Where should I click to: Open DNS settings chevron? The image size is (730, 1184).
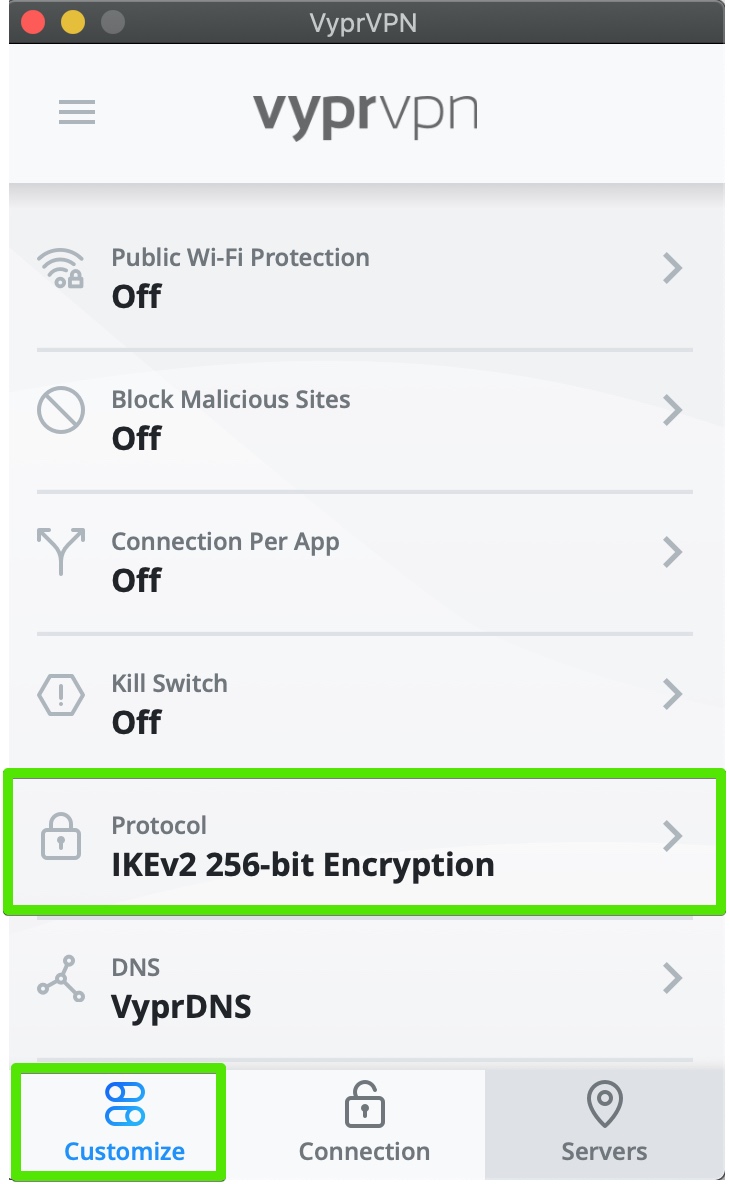coord(673,977)
